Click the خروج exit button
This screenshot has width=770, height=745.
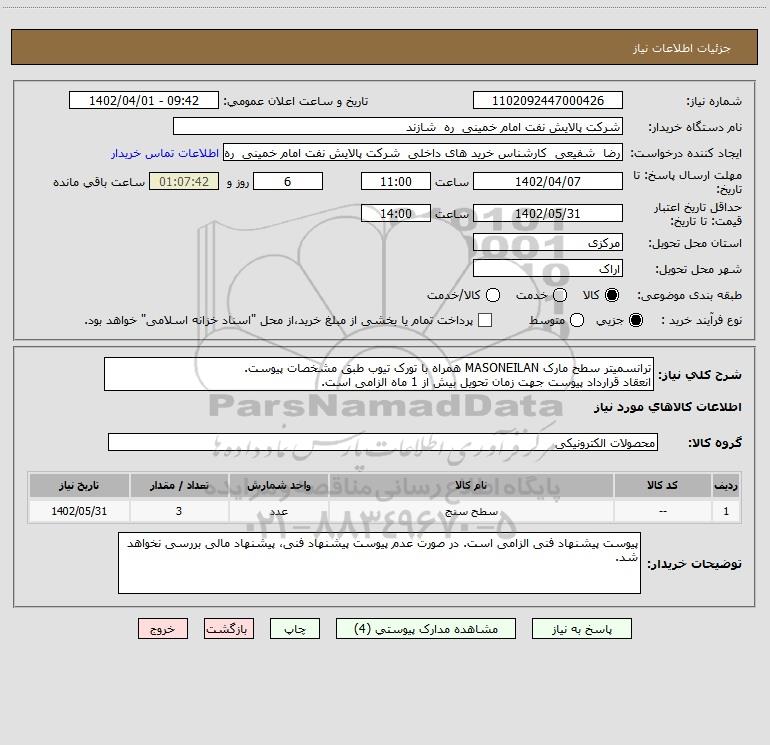tap(163, 629)
